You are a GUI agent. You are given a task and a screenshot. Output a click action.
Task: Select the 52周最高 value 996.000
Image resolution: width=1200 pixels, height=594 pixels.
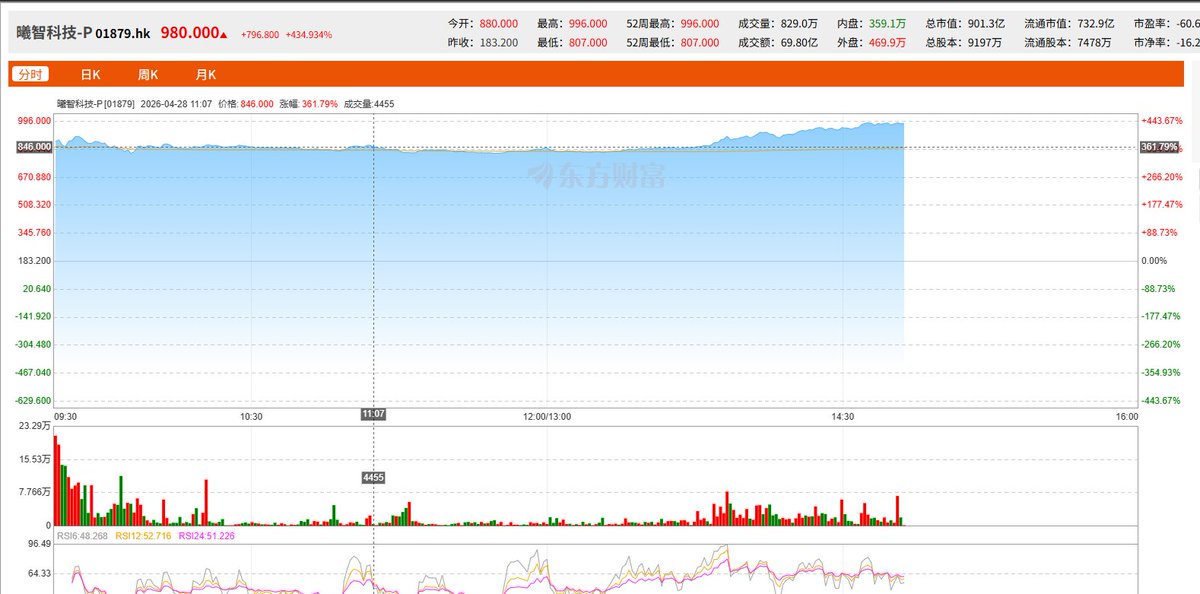click(698, 23)
